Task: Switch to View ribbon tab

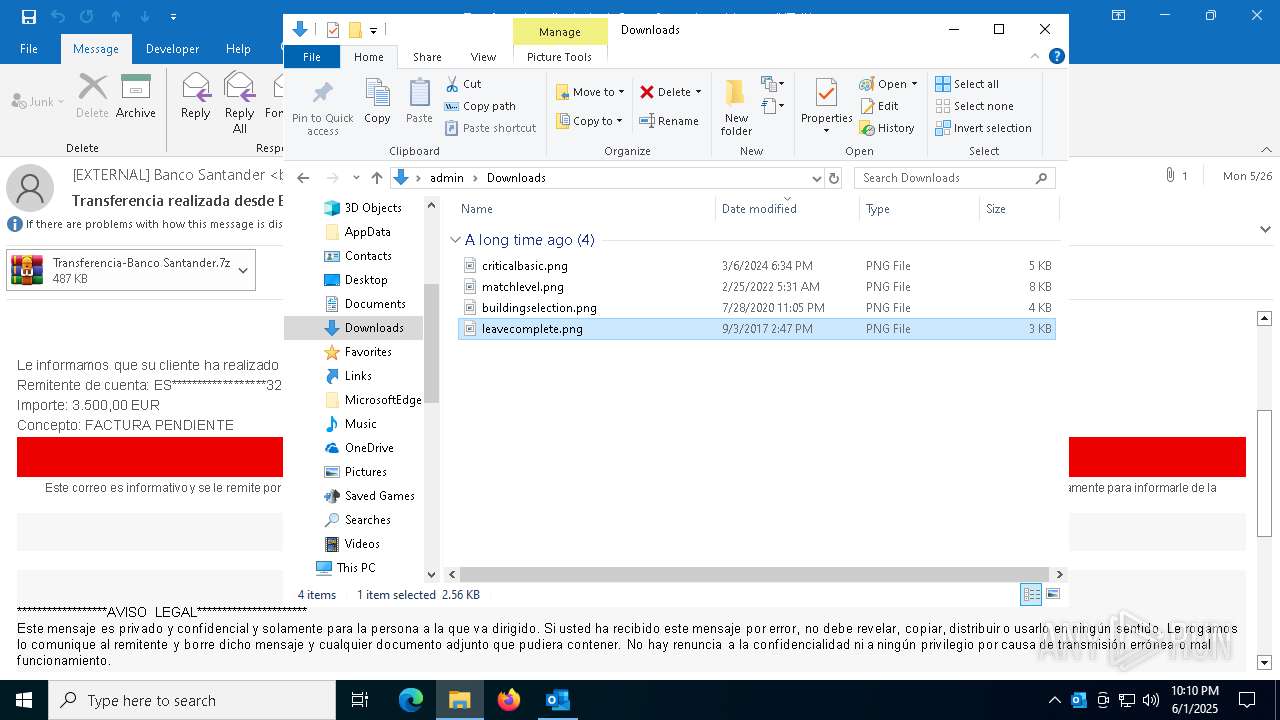Action: pos(483,57)
